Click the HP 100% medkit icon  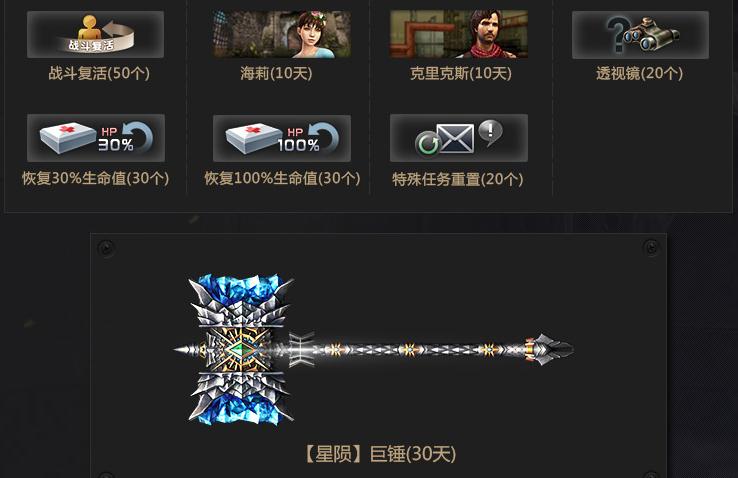[x=282, y=138]
